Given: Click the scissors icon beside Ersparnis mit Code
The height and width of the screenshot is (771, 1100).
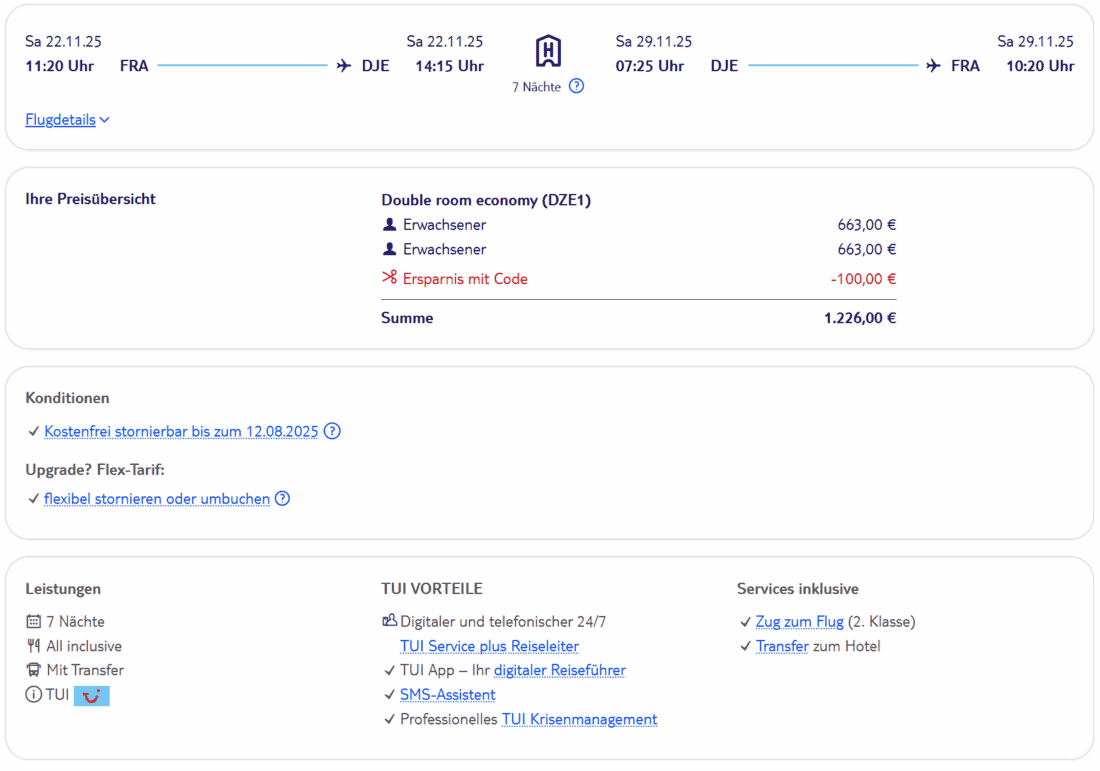Looking at the screenshot, I should tap(390, 279).
